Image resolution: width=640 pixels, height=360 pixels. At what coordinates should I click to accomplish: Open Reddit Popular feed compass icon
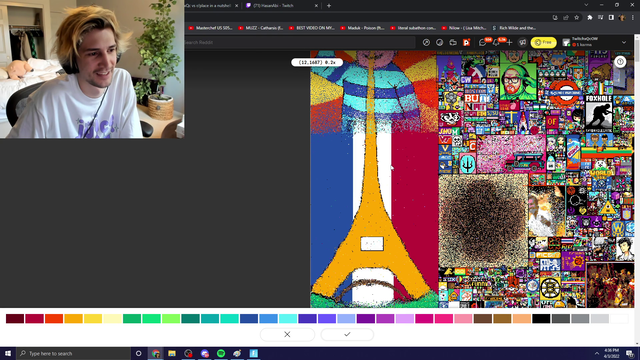tap(426, 42)
